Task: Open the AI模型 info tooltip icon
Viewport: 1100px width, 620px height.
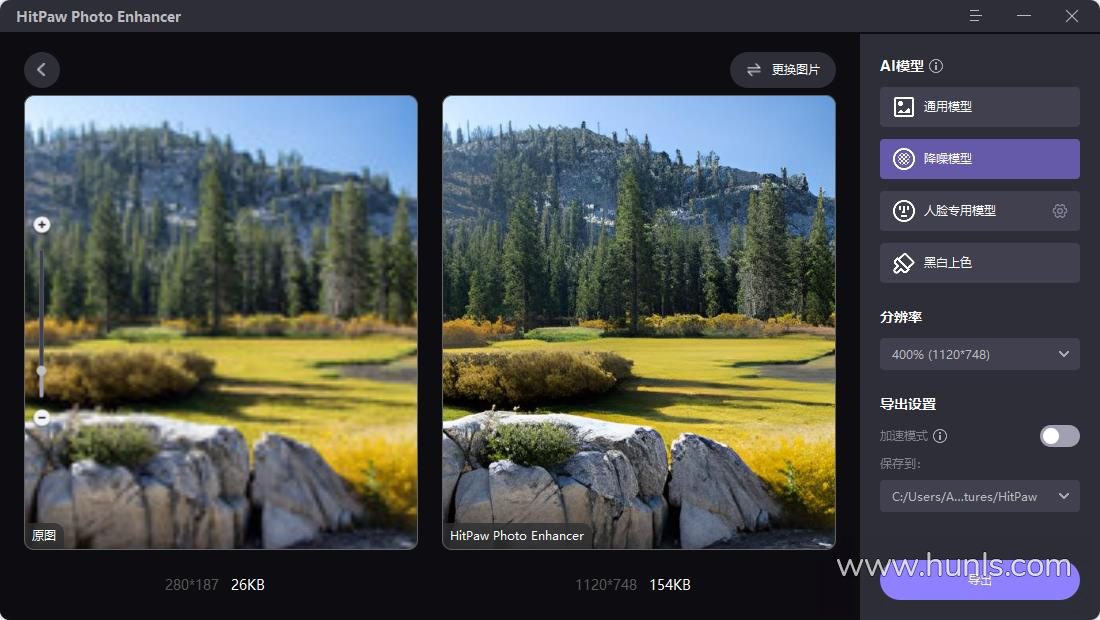Action: [x=936, y=66]
